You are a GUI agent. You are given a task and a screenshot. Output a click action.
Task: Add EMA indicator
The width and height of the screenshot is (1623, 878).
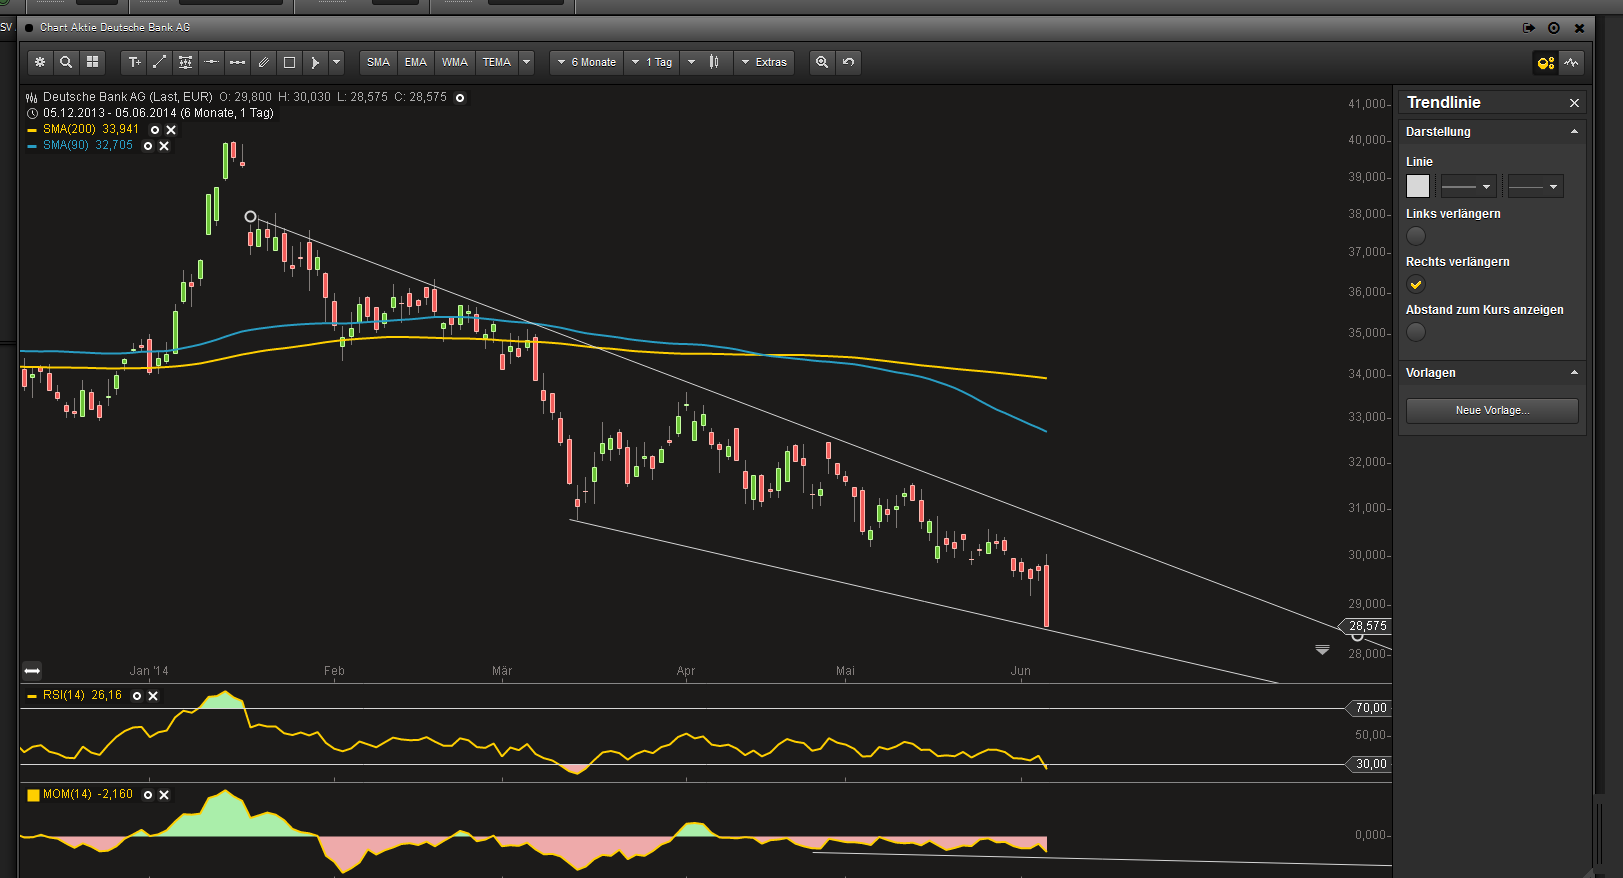[416, 62]
